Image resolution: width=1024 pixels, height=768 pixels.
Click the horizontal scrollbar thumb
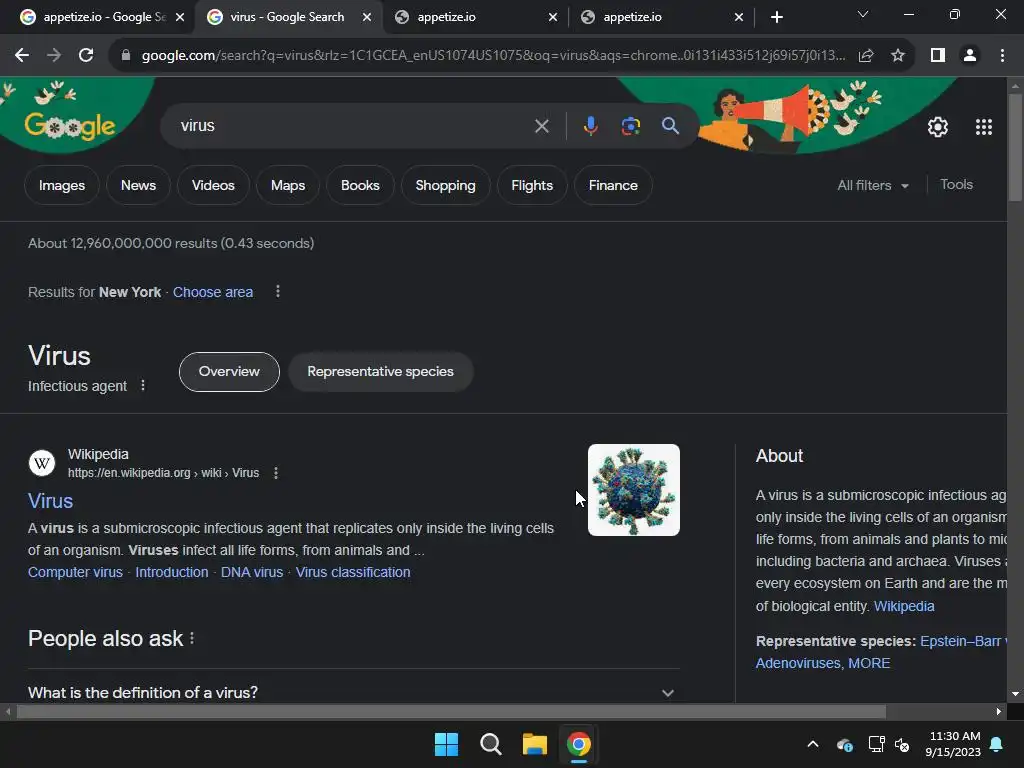[x=451, y=711]
